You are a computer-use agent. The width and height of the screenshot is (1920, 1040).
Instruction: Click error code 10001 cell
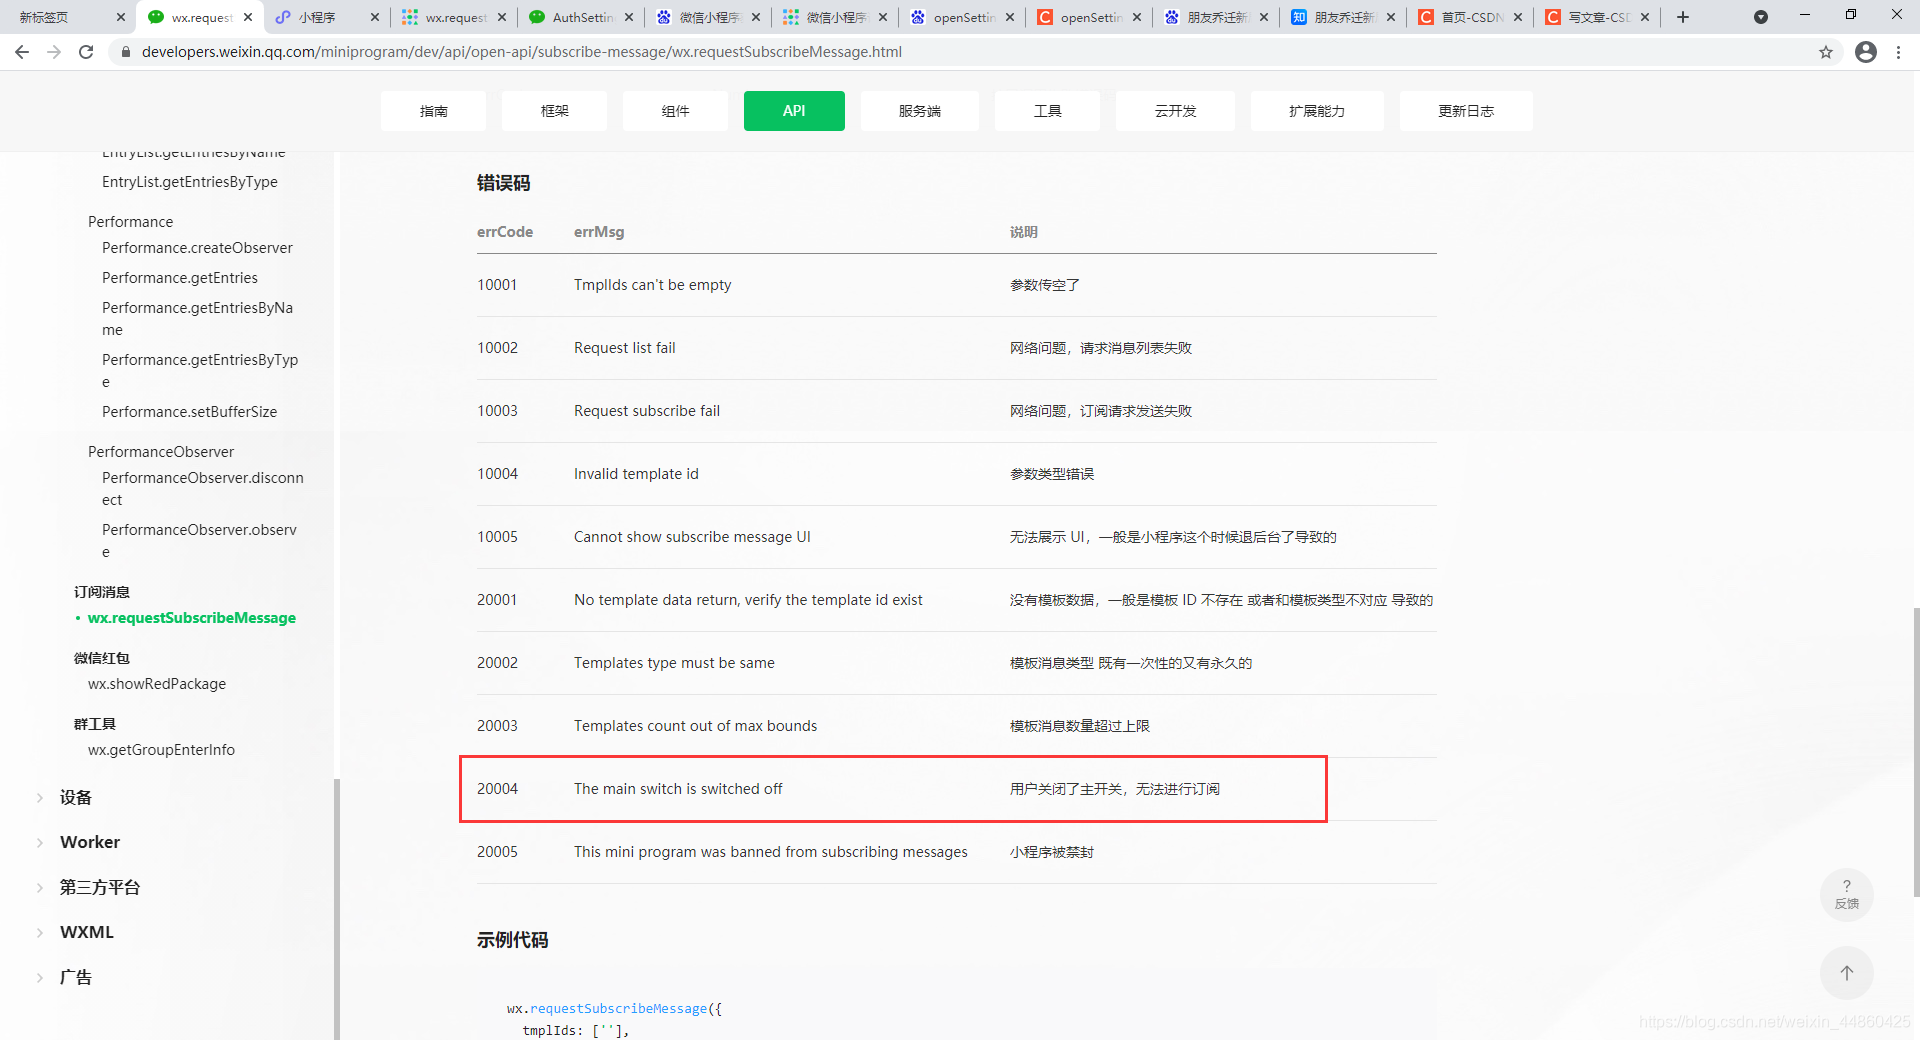497,285
